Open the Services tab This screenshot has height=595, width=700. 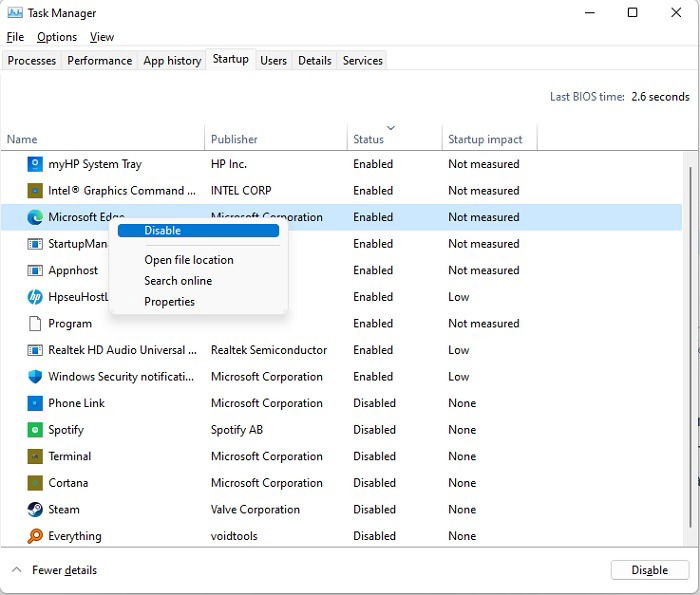[362, 61]
